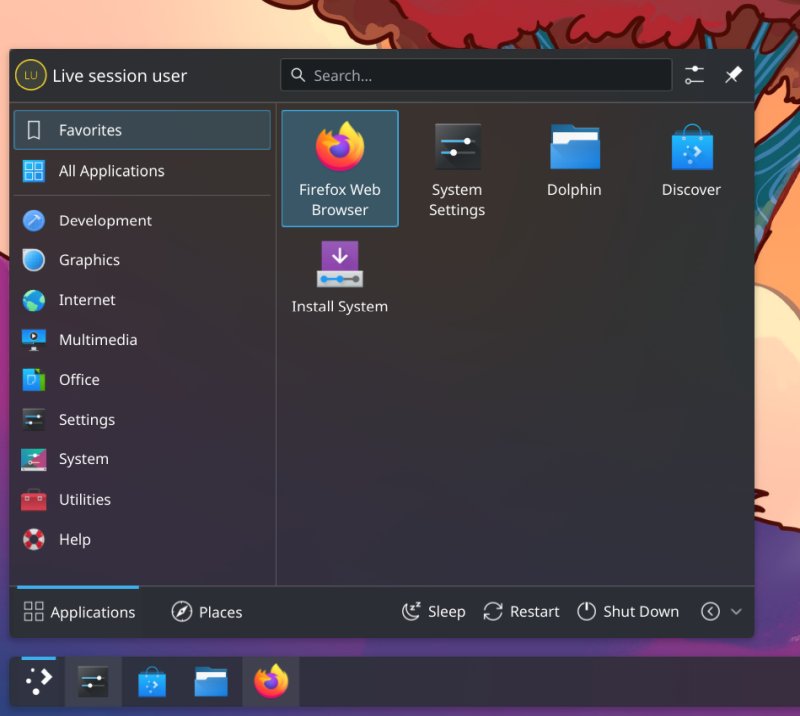Image resolution: width=800 pixels, height=716 pixels.
Task: Open Dolphin file manager in favorites
Action: [x=574, y=160]
